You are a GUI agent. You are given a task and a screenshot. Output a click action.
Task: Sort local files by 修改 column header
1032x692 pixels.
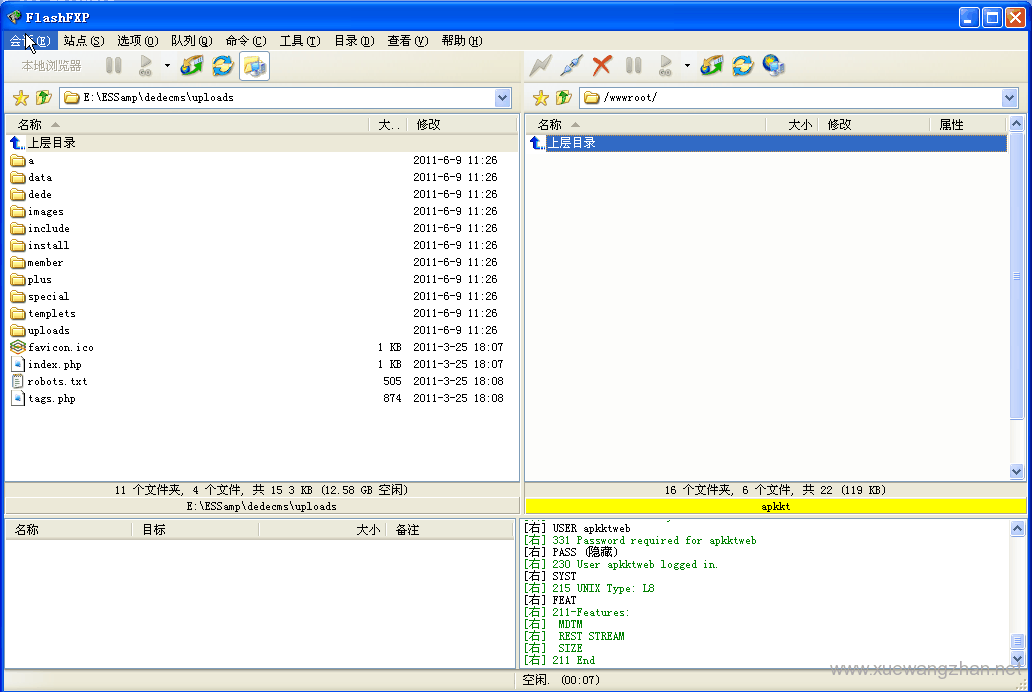pyautogui.click(x=428, y=125)
